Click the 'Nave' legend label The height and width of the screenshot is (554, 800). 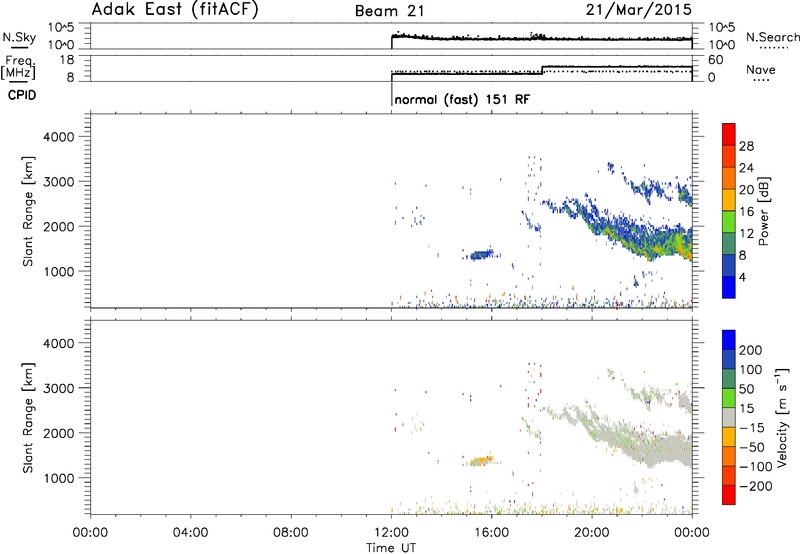(761, 69)
